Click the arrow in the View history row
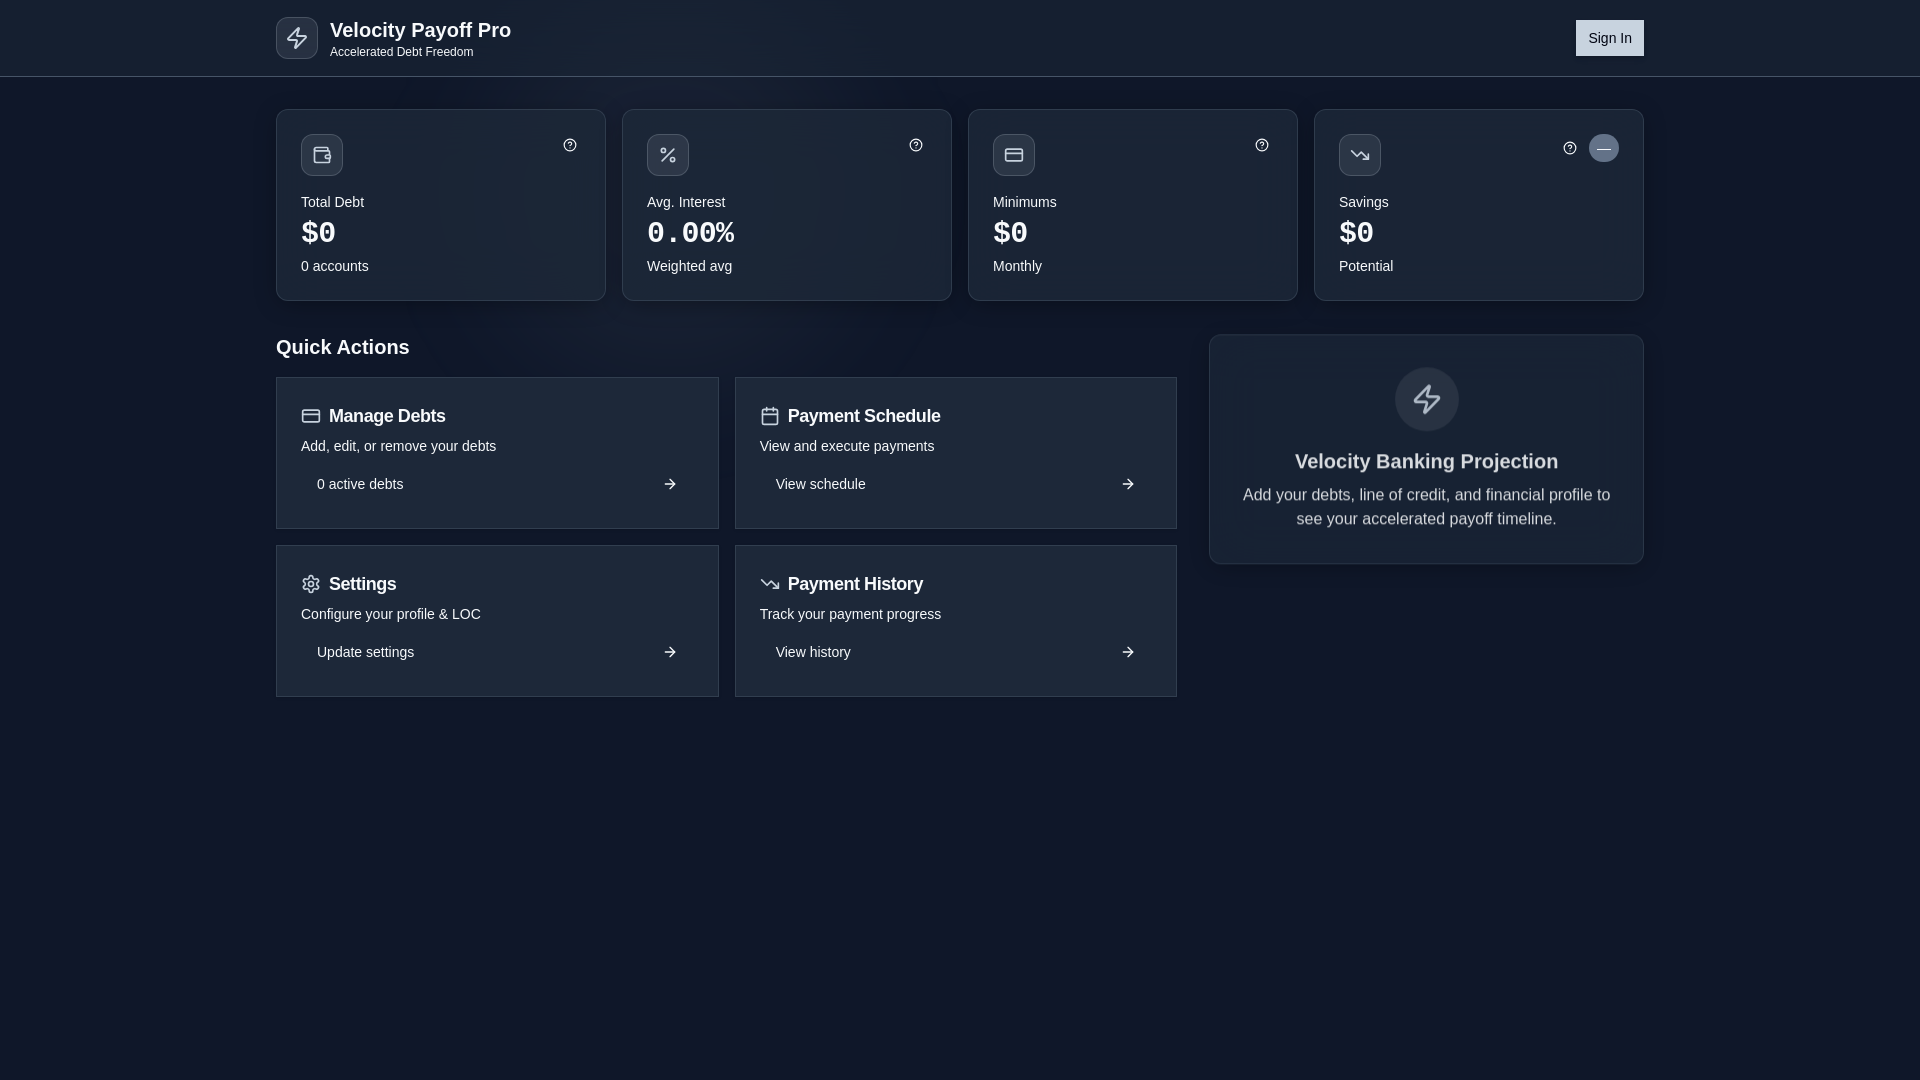Image resolution: width=1920 pixels, height=1080 pixels. tap(1128, 652)
